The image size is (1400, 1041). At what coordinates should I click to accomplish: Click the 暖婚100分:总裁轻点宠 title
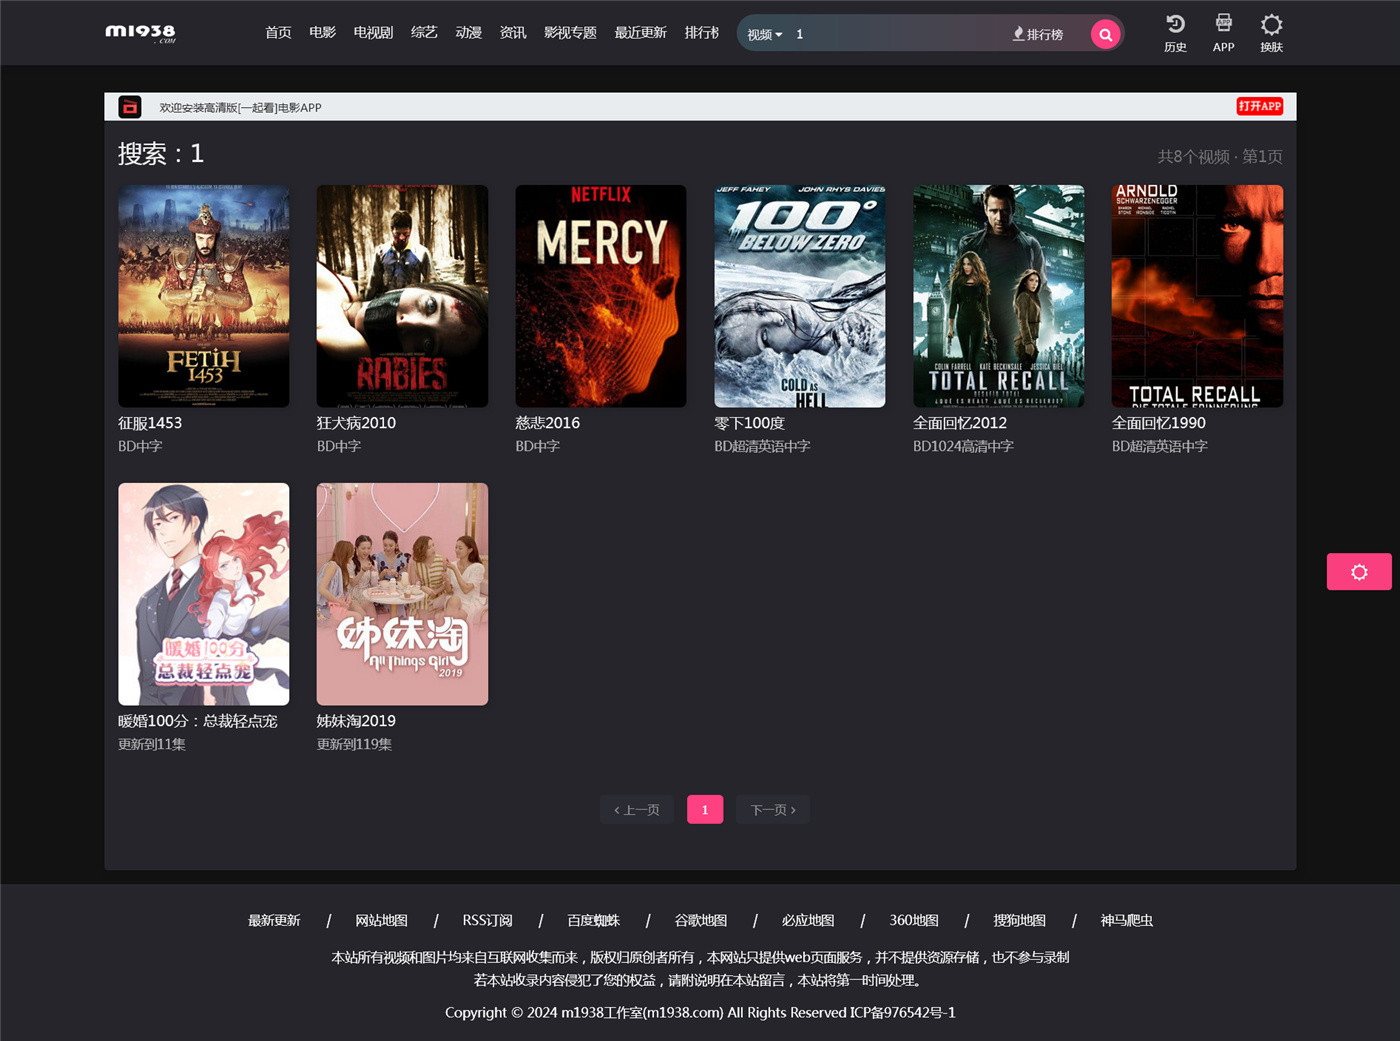click(198, 721)
